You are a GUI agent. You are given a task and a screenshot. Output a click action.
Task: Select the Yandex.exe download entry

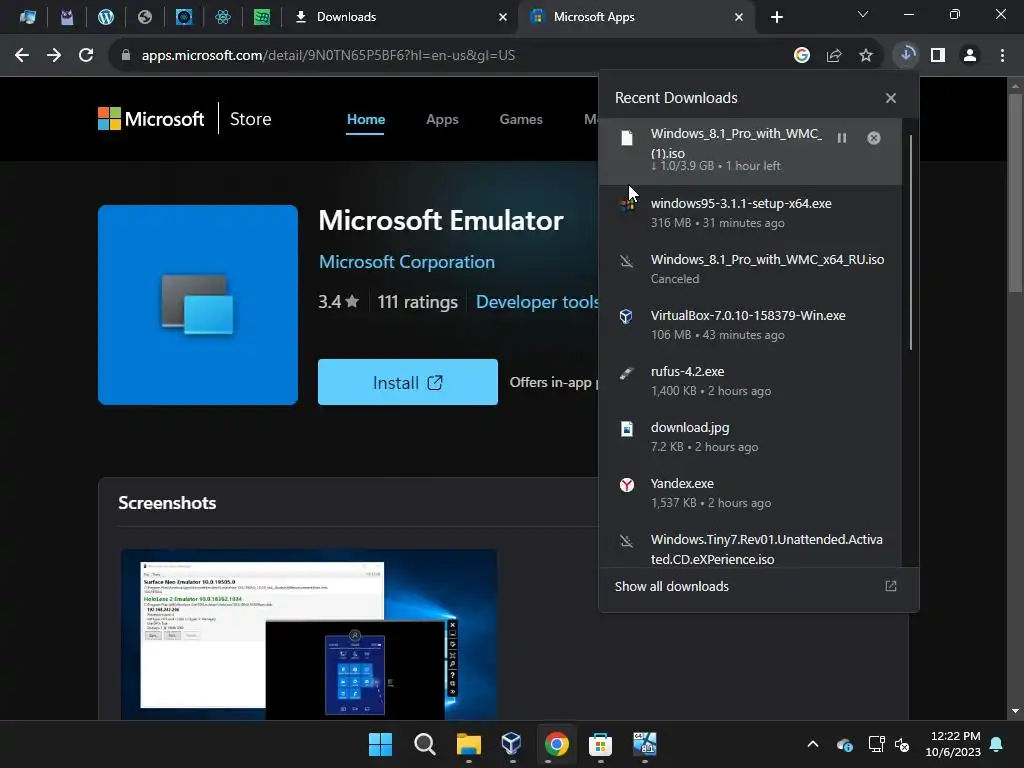point(750,493)
